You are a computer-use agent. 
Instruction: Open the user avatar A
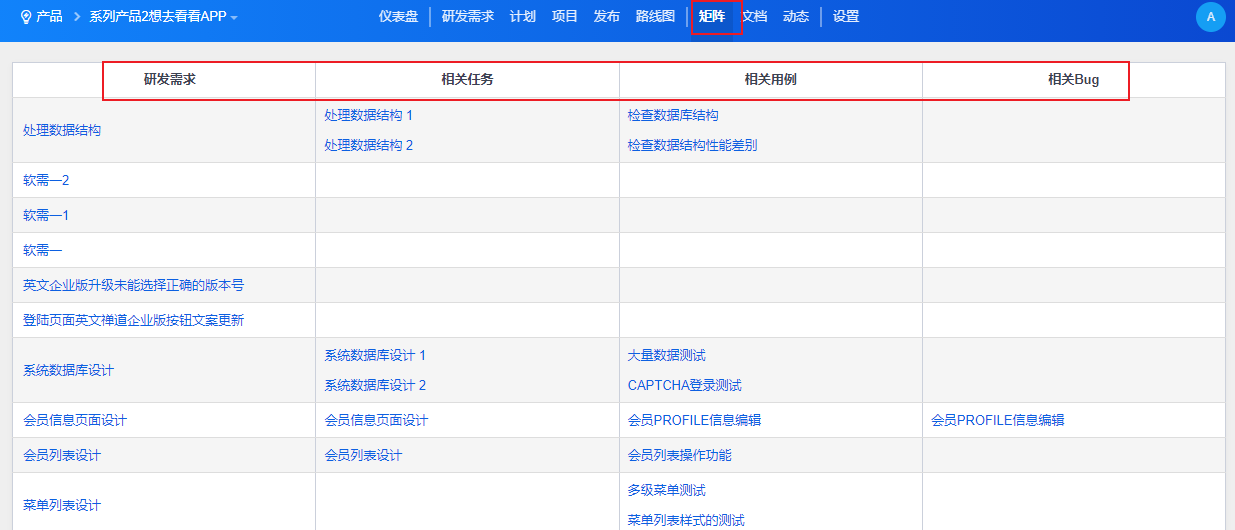[1211, 17]
